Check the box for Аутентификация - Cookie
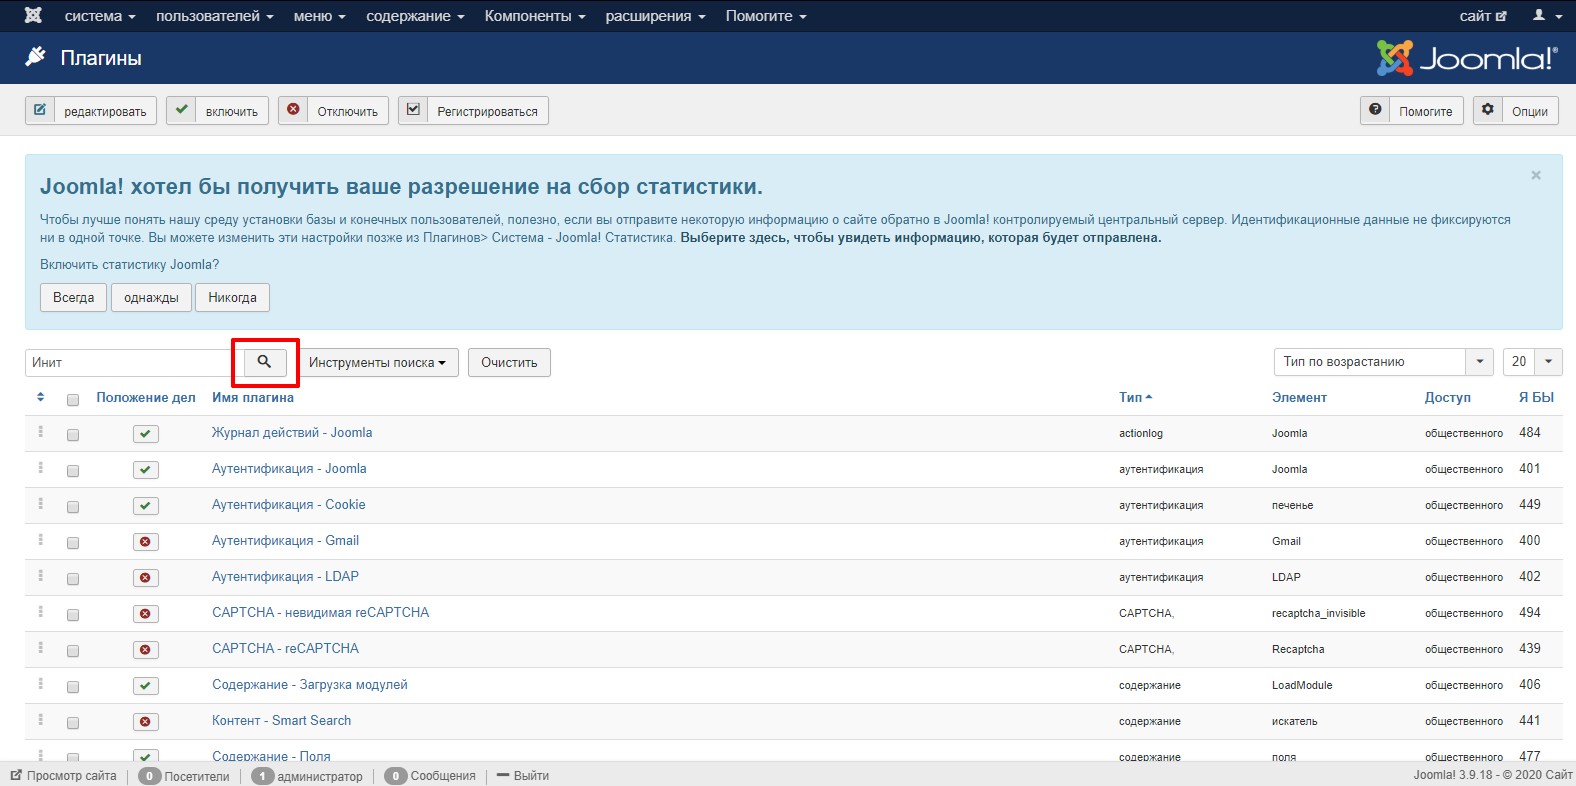Screen dimensions: 1576x786 coord(73,507)
